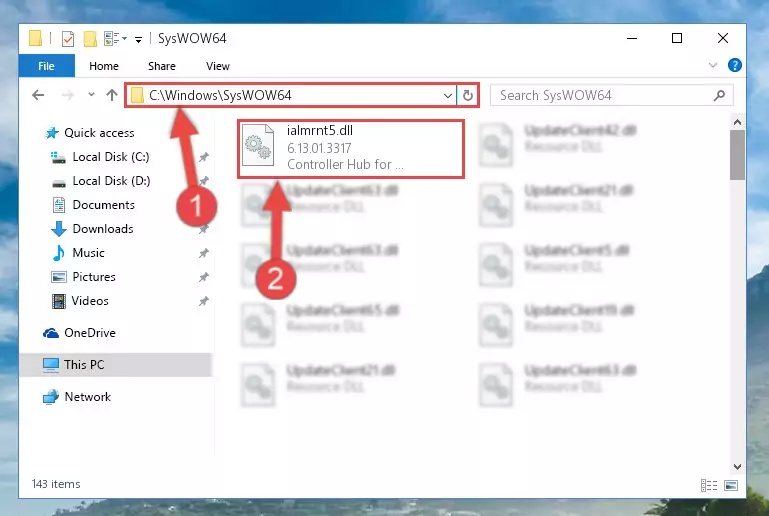Image resolution: width=769 pixels, height=516 pixels.
Task: Expand the ribbon with the chevron
Action: click(713, 65)
